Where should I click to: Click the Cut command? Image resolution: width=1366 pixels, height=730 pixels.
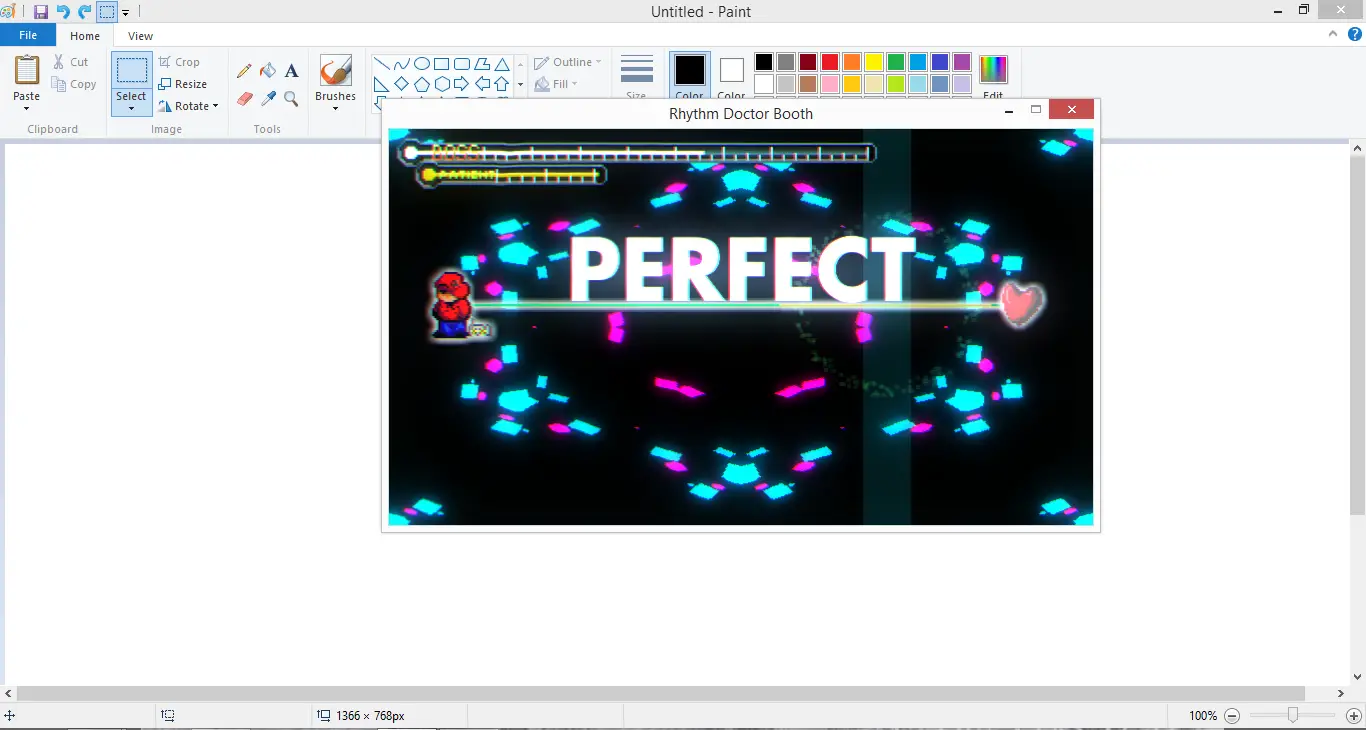[71, 62]
